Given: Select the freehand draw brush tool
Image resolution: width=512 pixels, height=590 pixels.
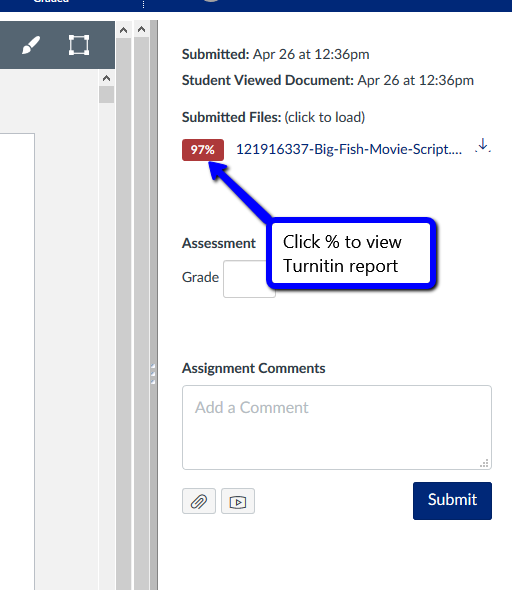Looking at the screenshot, I should [x=31, y=45].
